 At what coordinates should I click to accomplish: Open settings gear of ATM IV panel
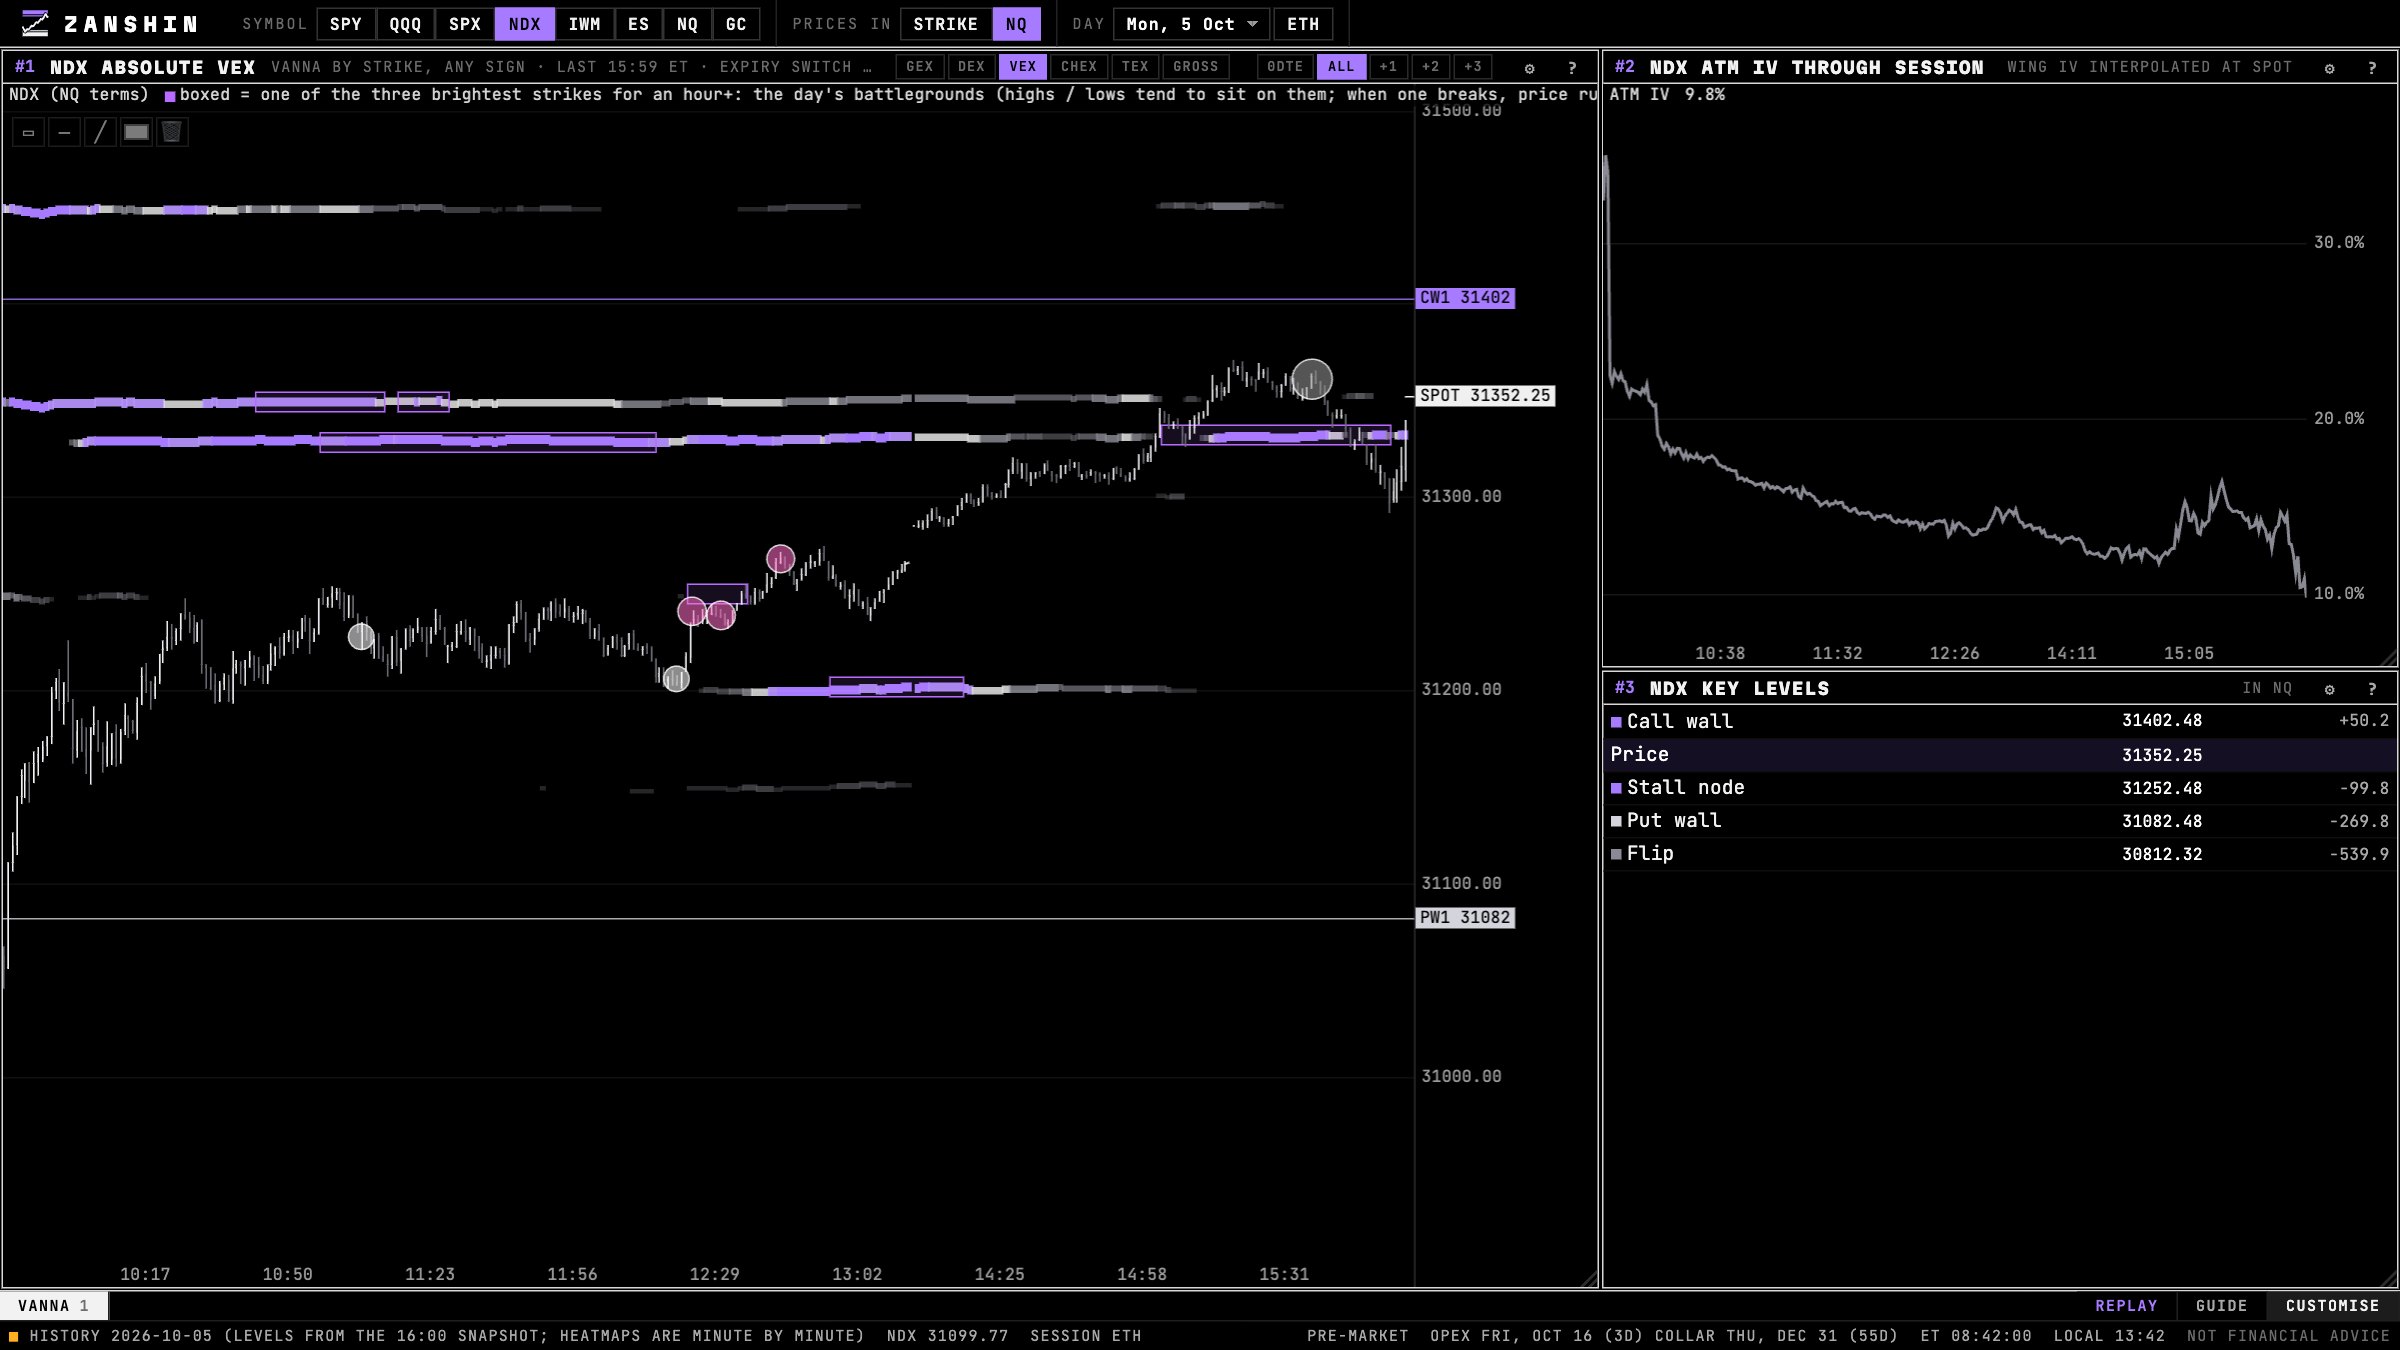pyautogui.click(x=2329, y=68)
